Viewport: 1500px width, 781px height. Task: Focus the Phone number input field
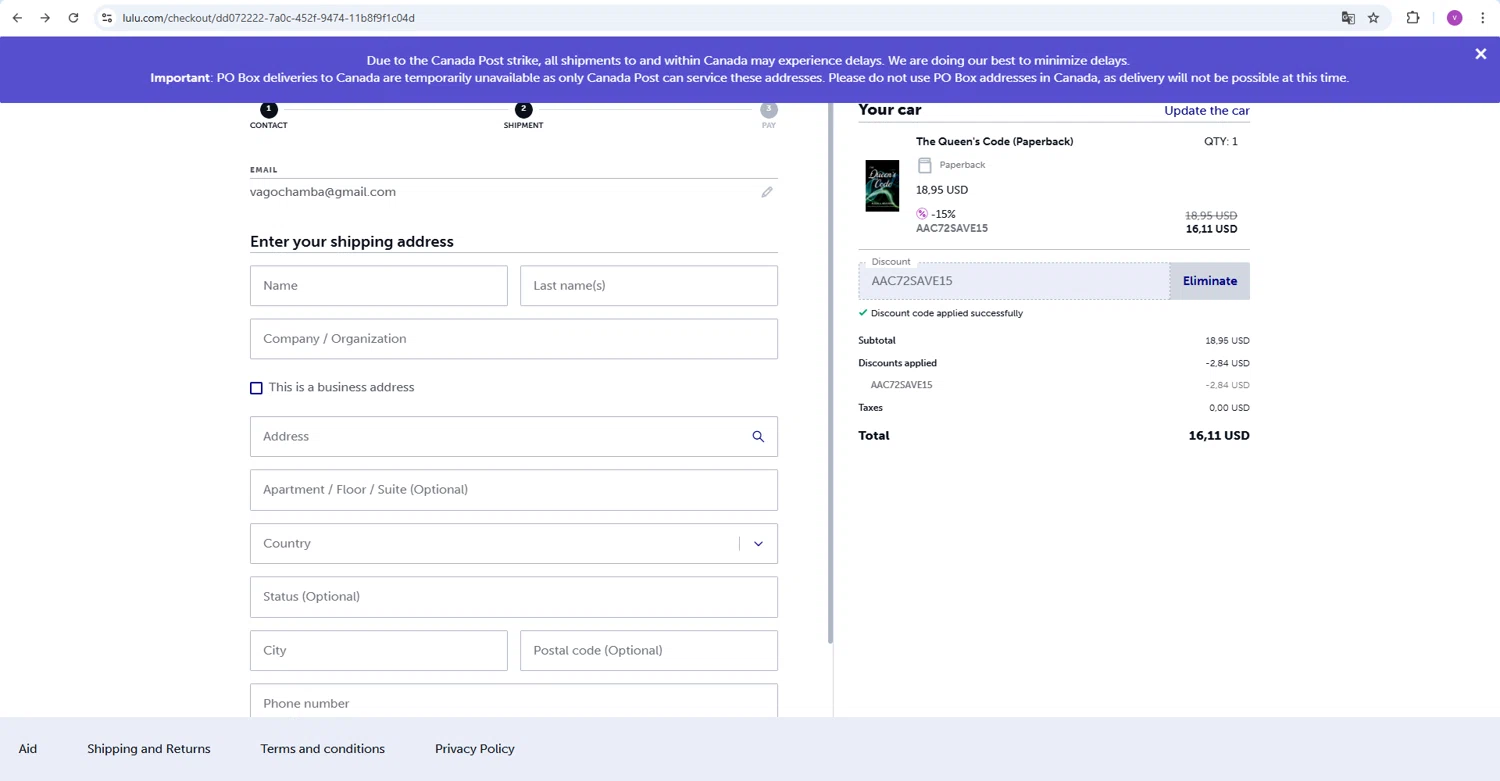tap(513, 702)
